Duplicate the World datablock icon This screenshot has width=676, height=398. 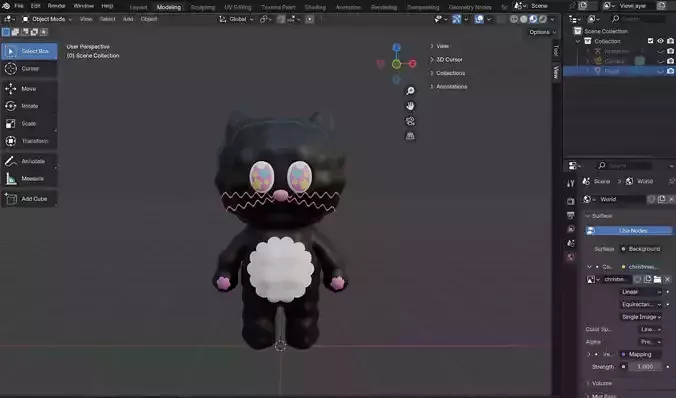pos(661,199)
